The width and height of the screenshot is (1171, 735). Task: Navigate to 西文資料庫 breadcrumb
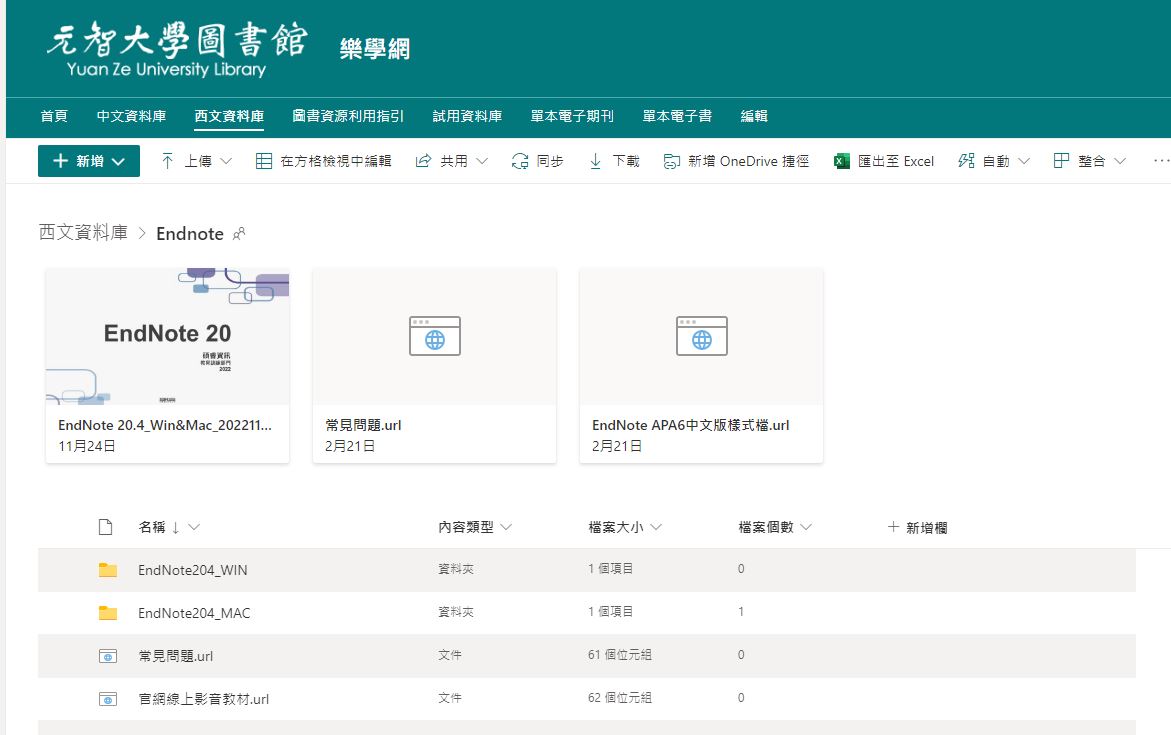[83, 233]
